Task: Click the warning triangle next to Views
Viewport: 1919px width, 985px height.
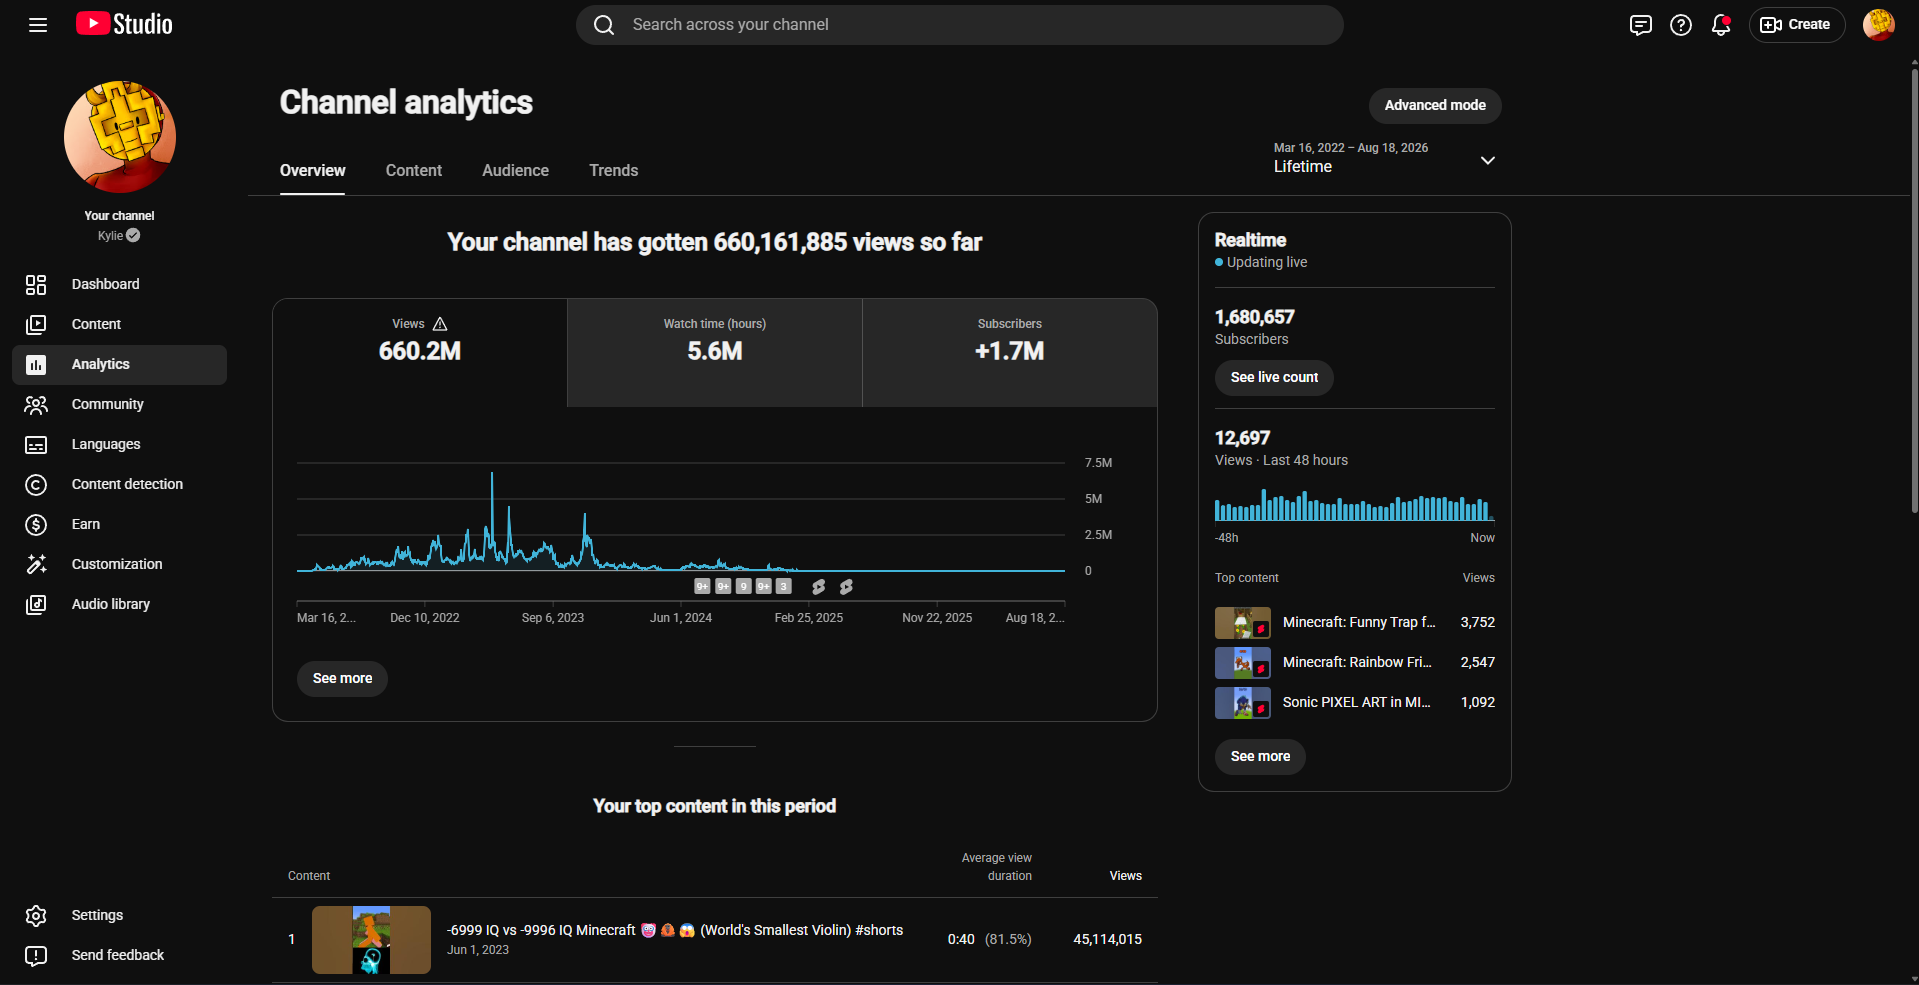Action: coord(440,324)
